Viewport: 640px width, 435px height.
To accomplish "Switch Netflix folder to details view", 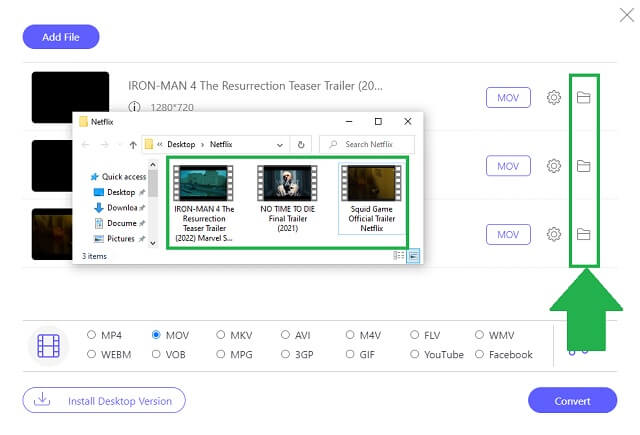I will click(x=398, y=256).
